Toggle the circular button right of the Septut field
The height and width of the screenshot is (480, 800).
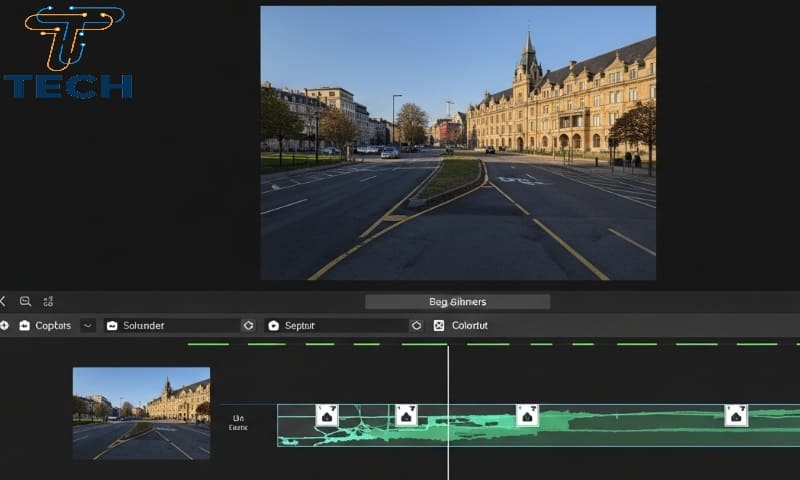[x=416, y=326]
